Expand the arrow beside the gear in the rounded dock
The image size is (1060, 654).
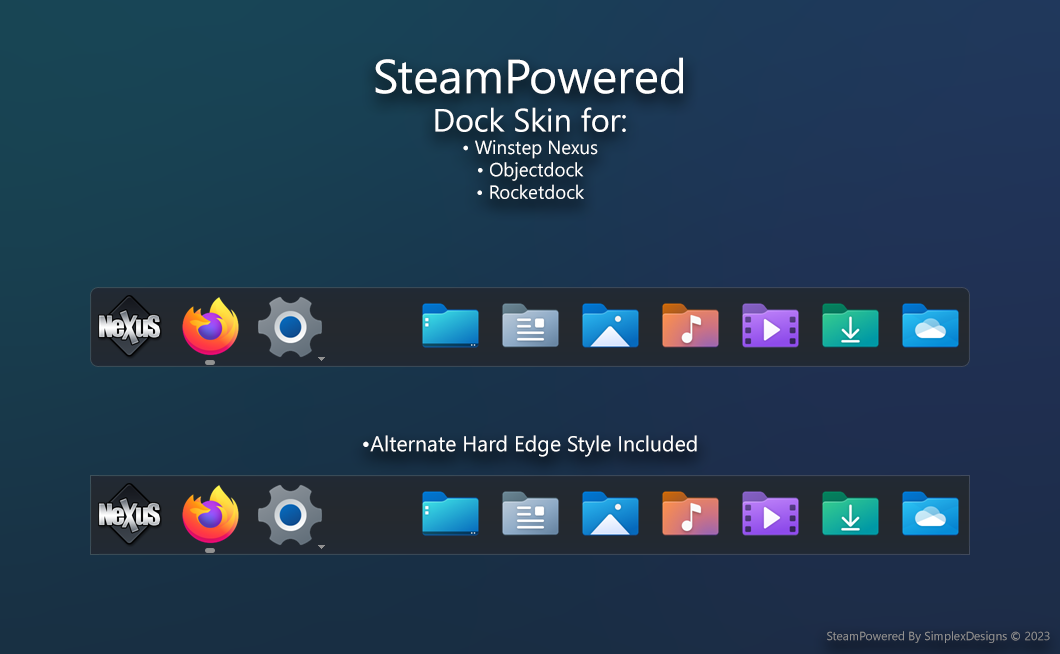pyautogui.click(x=321, y=358)
